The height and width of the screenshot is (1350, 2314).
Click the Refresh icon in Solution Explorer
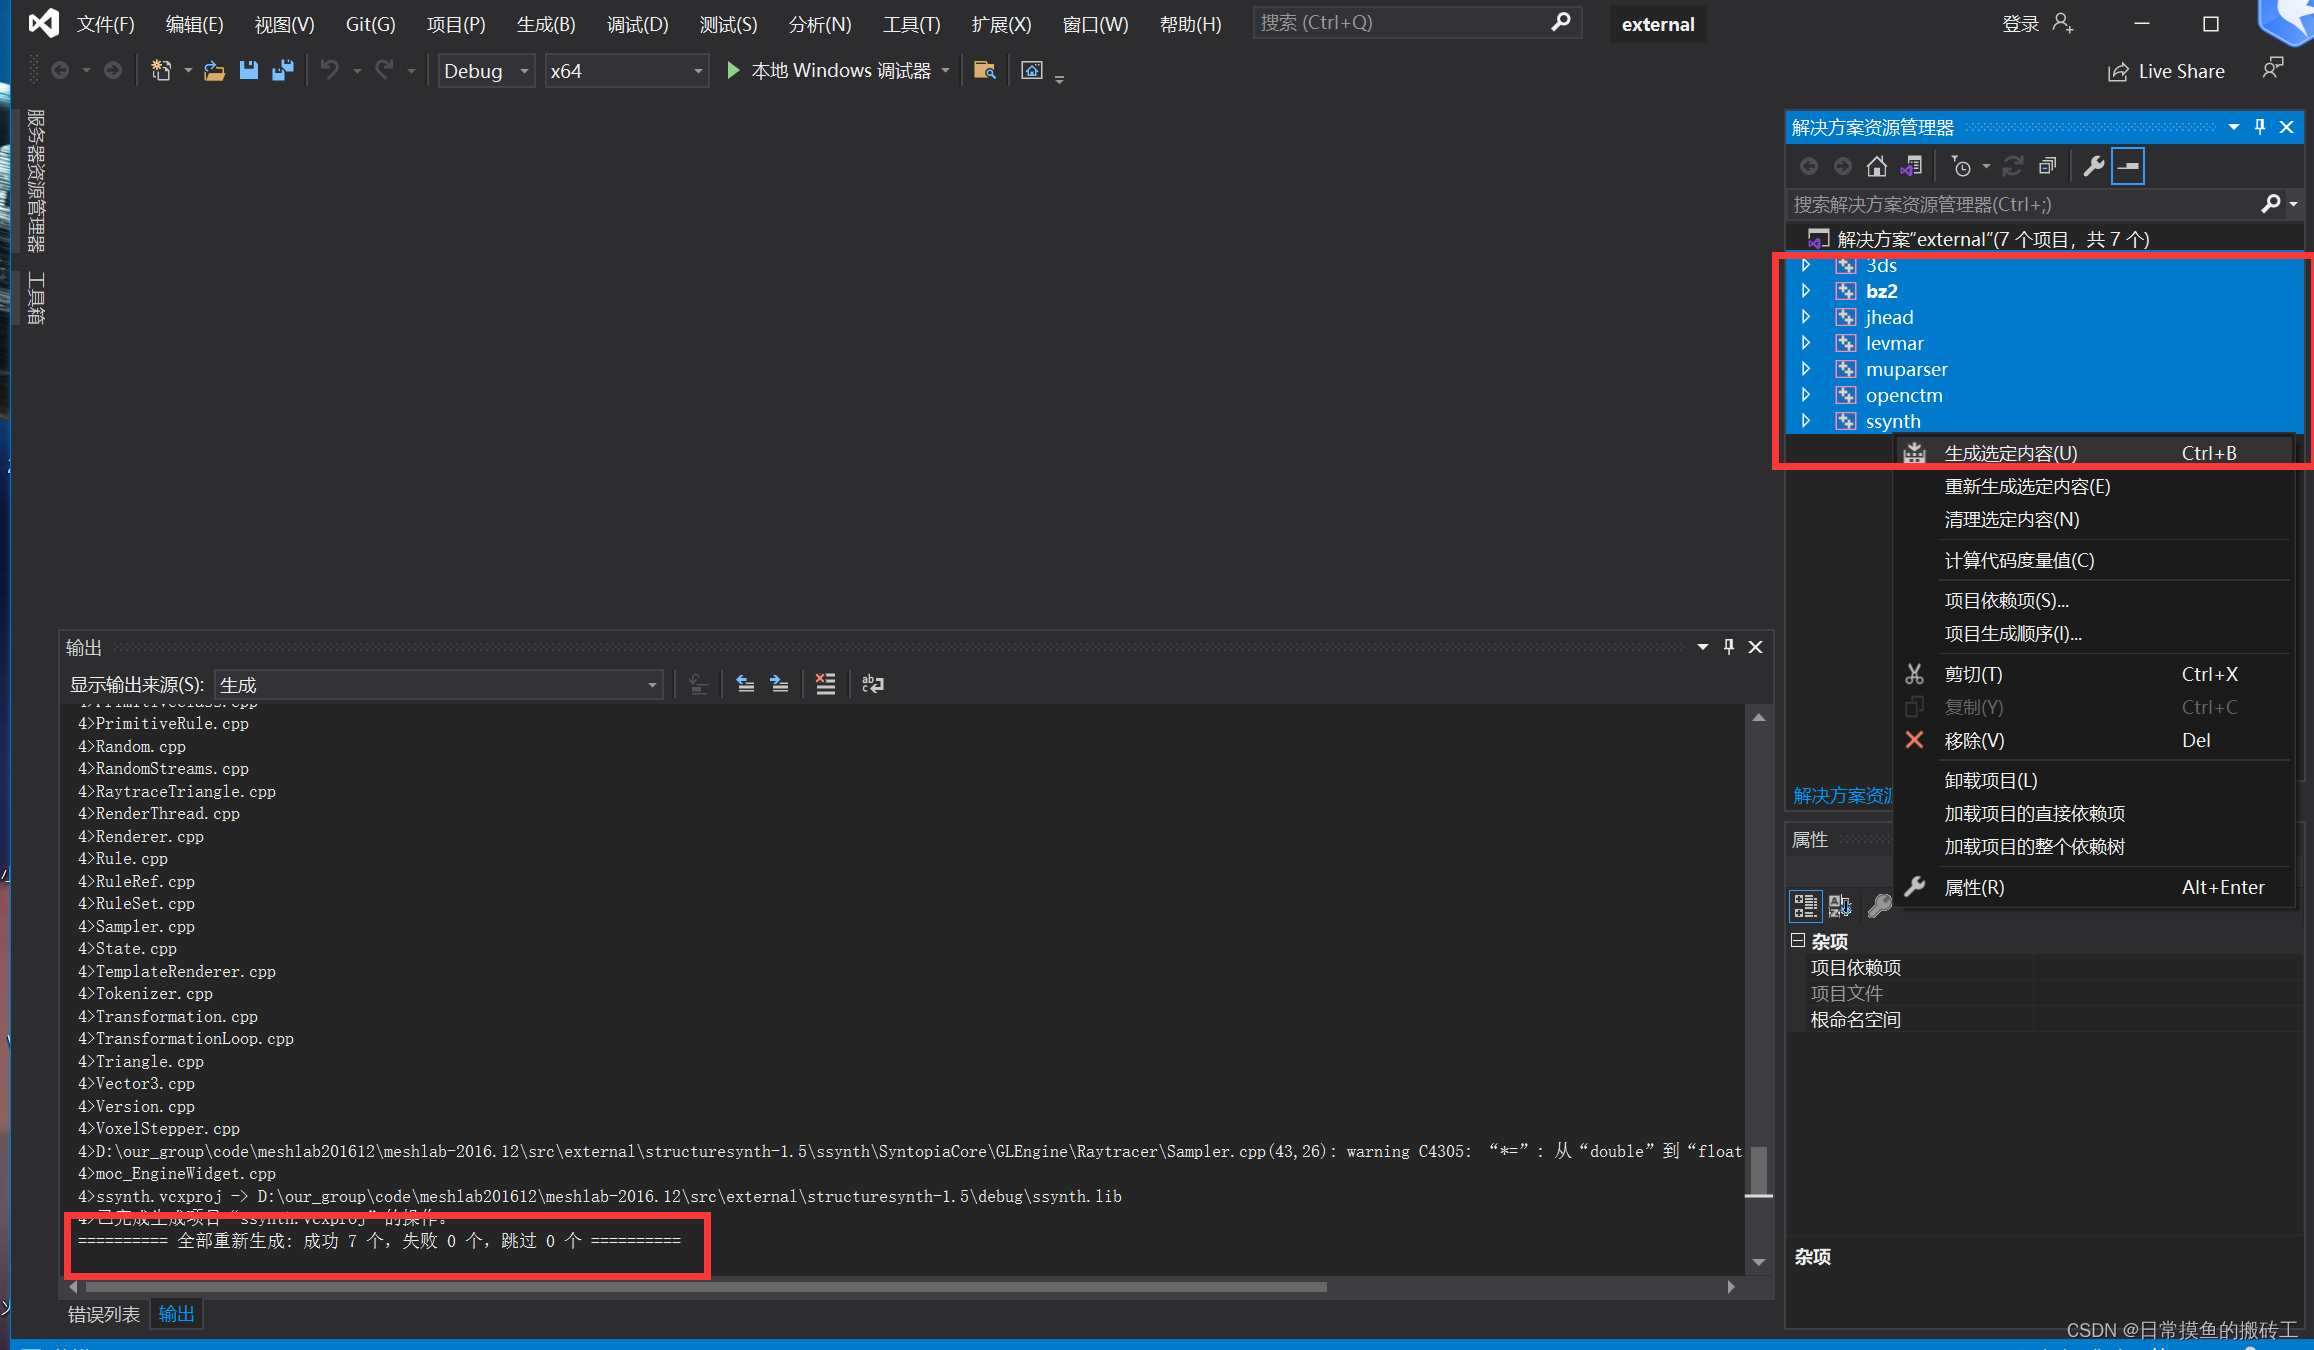pyautogui.click(x=2014, y=166)
